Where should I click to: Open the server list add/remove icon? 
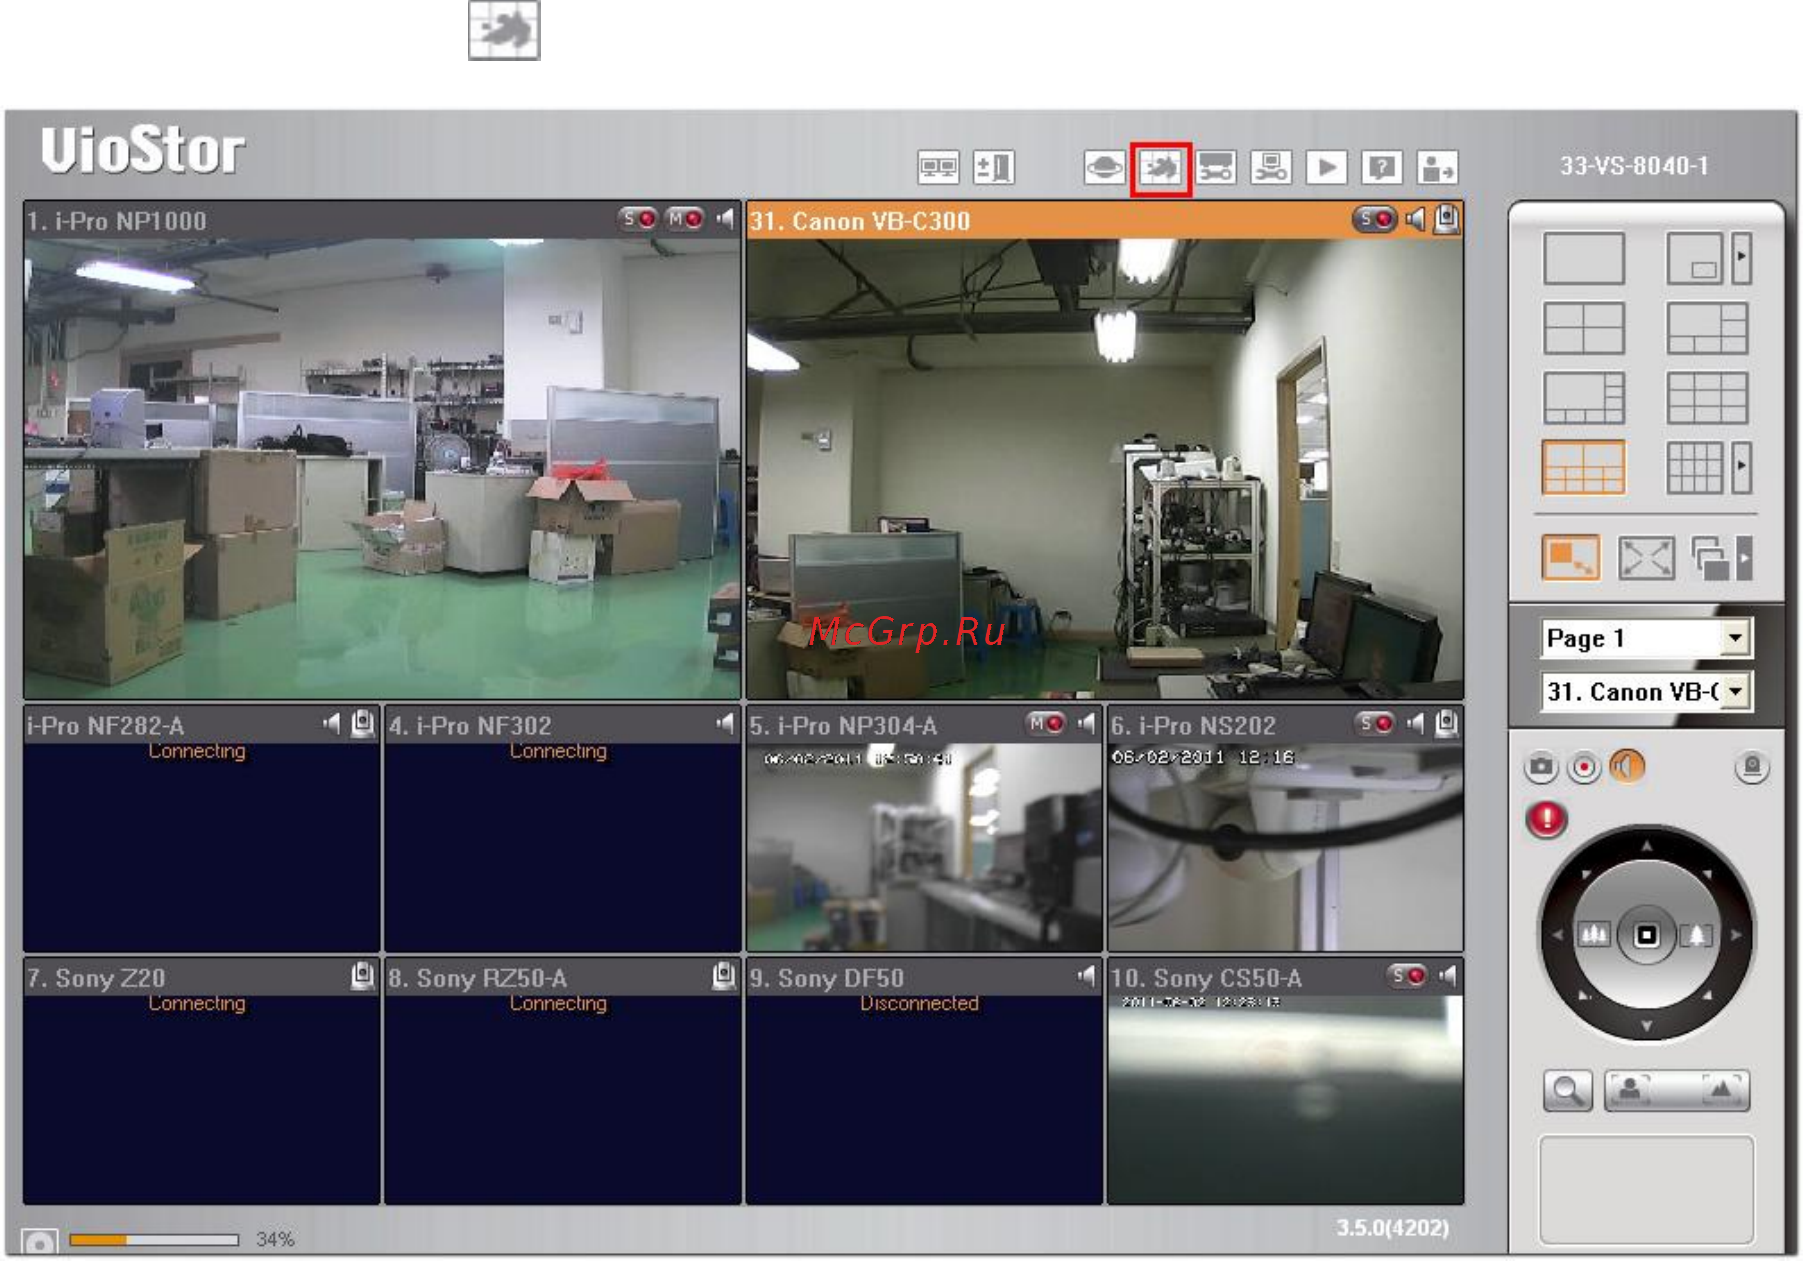point(994,167)
